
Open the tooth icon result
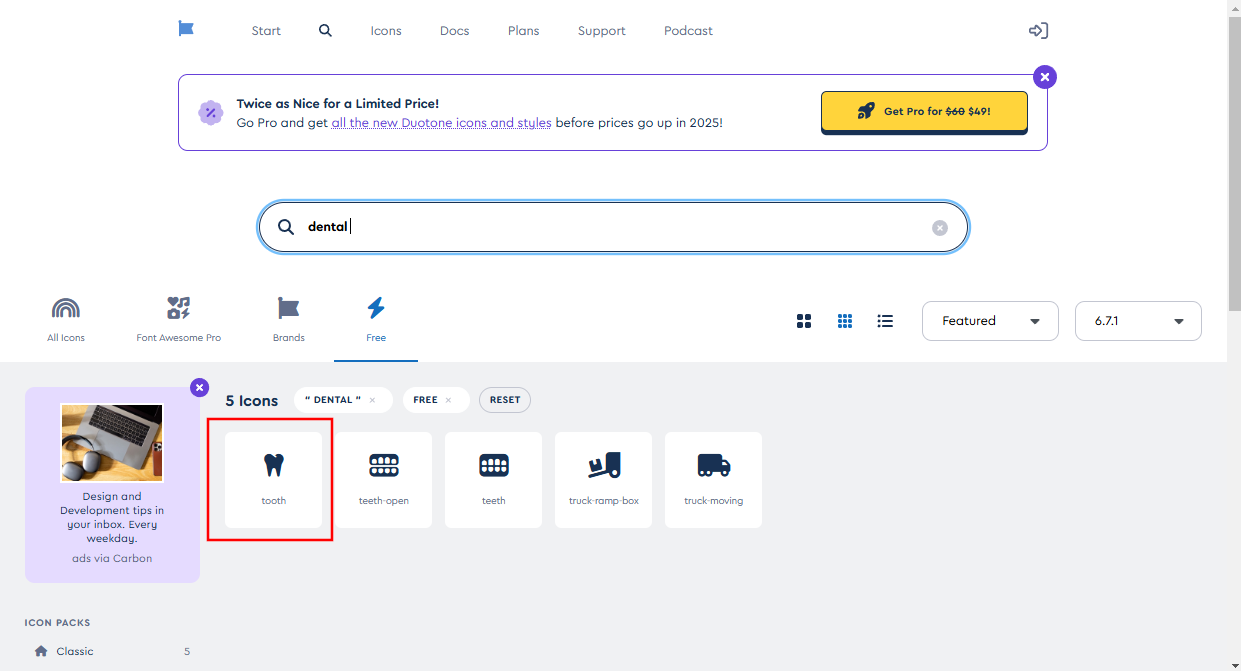[273, 479]
